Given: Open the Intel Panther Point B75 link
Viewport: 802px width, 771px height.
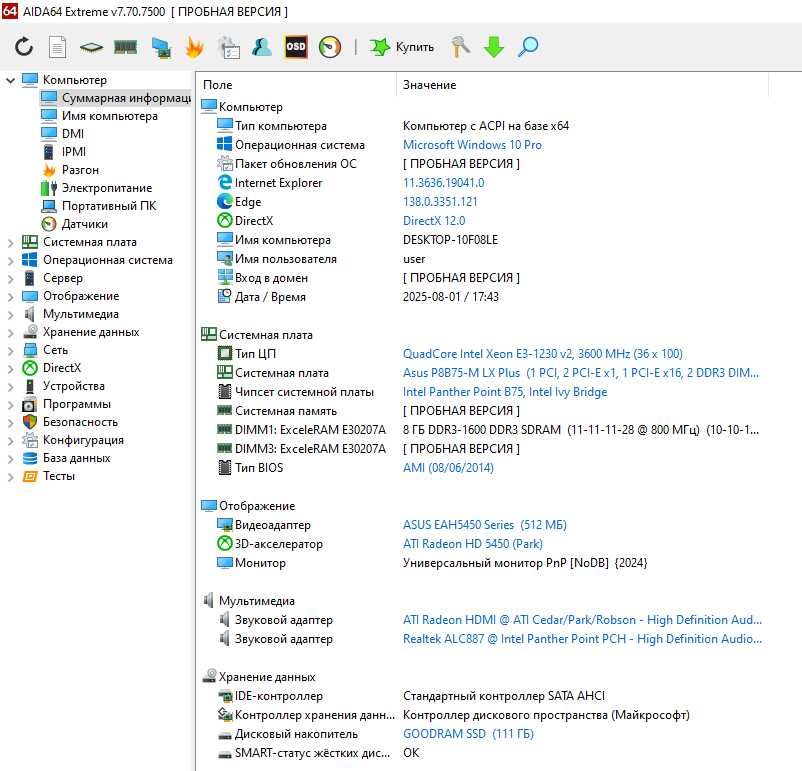Looking at the screenshot, I should click(x=505, y=392).
